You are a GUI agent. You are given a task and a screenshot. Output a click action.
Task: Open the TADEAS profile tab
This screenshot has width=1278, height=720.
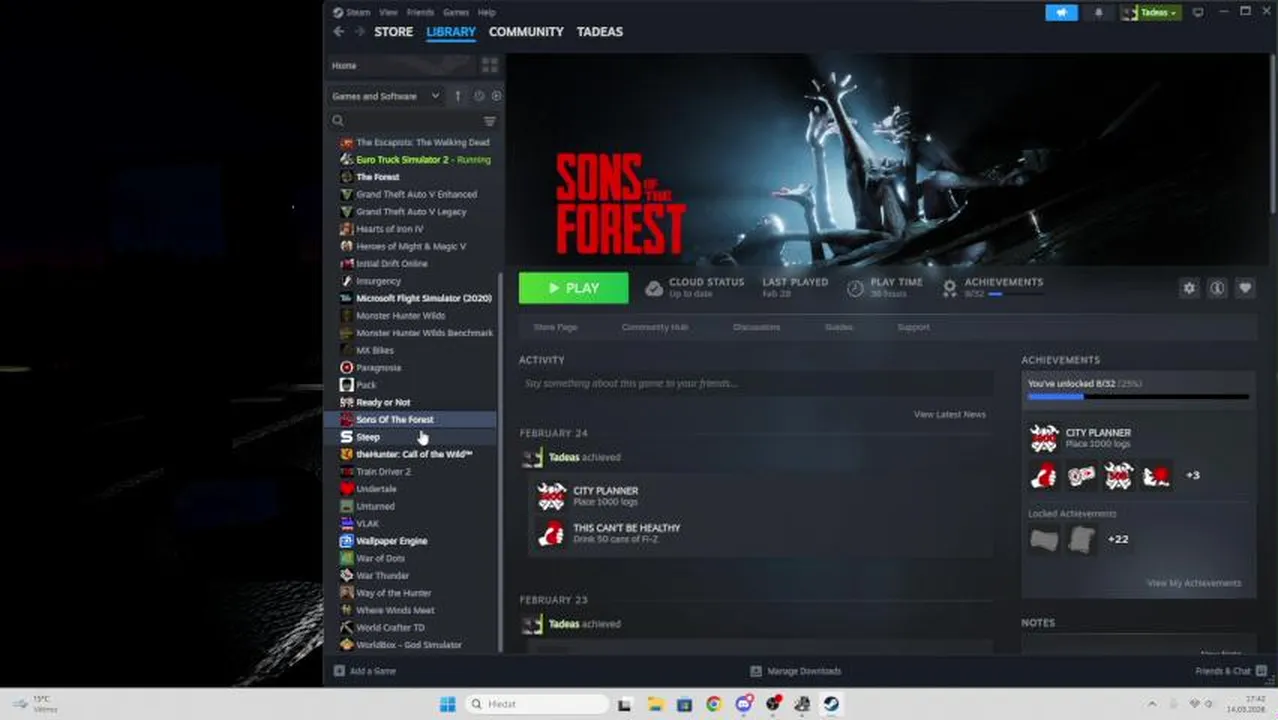599,32
